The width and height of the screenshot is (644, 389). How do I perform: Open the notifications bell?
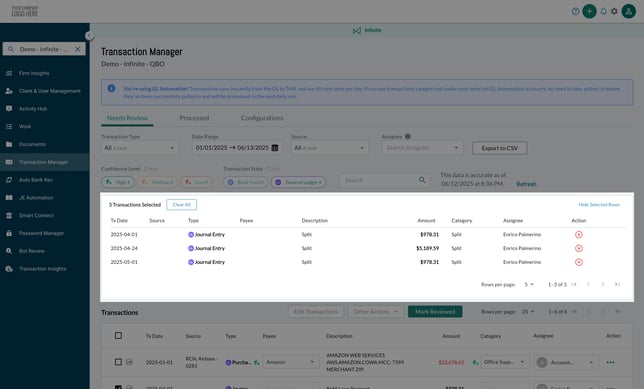(603, 12)
